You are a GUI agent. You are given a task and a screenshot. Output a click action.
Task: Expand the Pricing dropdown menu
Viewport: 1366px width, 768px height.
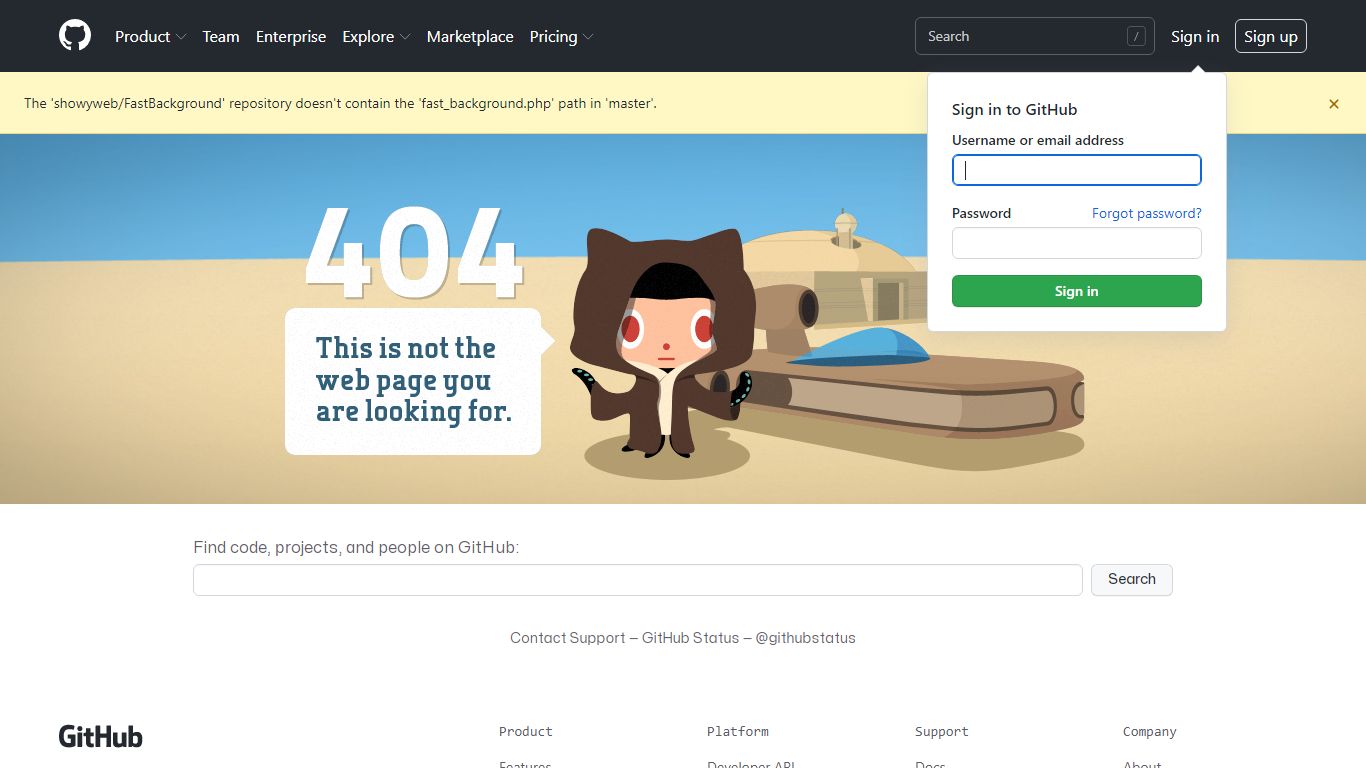click(562, 36)
